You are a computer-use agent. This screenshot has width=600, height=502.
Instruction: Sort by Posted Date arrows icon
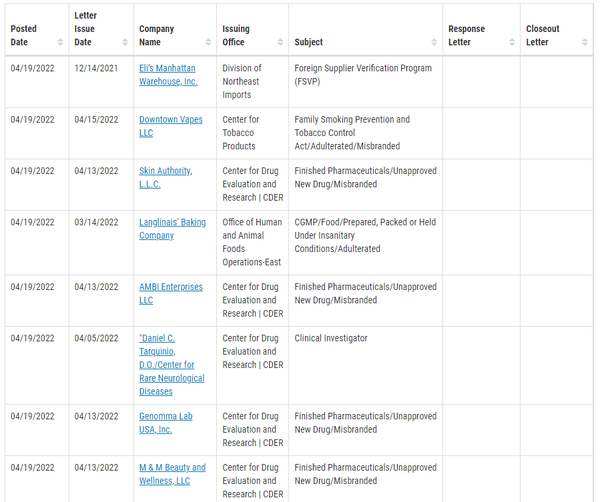point(60,42)
